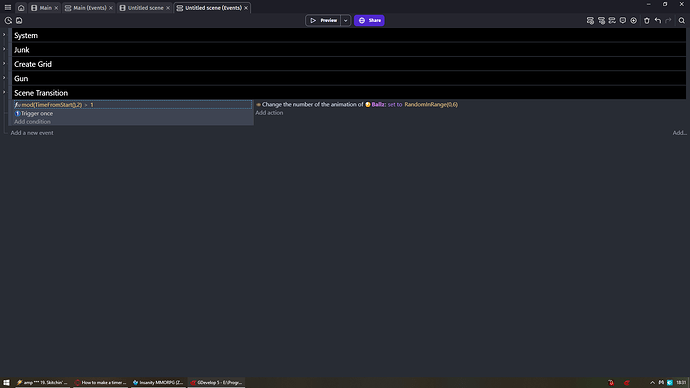Expand the Scene Transition event group
This screenshot has width=690, height=388.
(4, 92)
